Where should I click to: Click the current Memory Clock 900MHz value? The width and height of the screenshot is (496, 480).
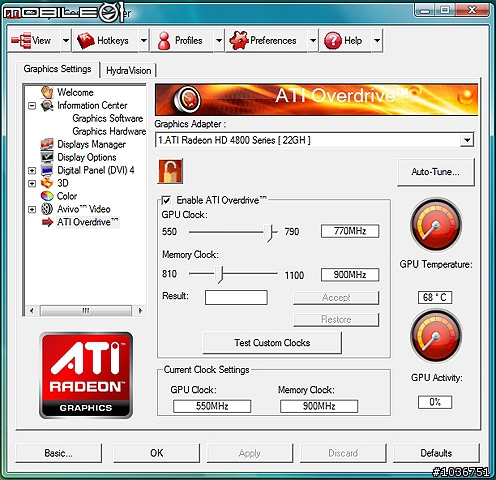(319, 406)
